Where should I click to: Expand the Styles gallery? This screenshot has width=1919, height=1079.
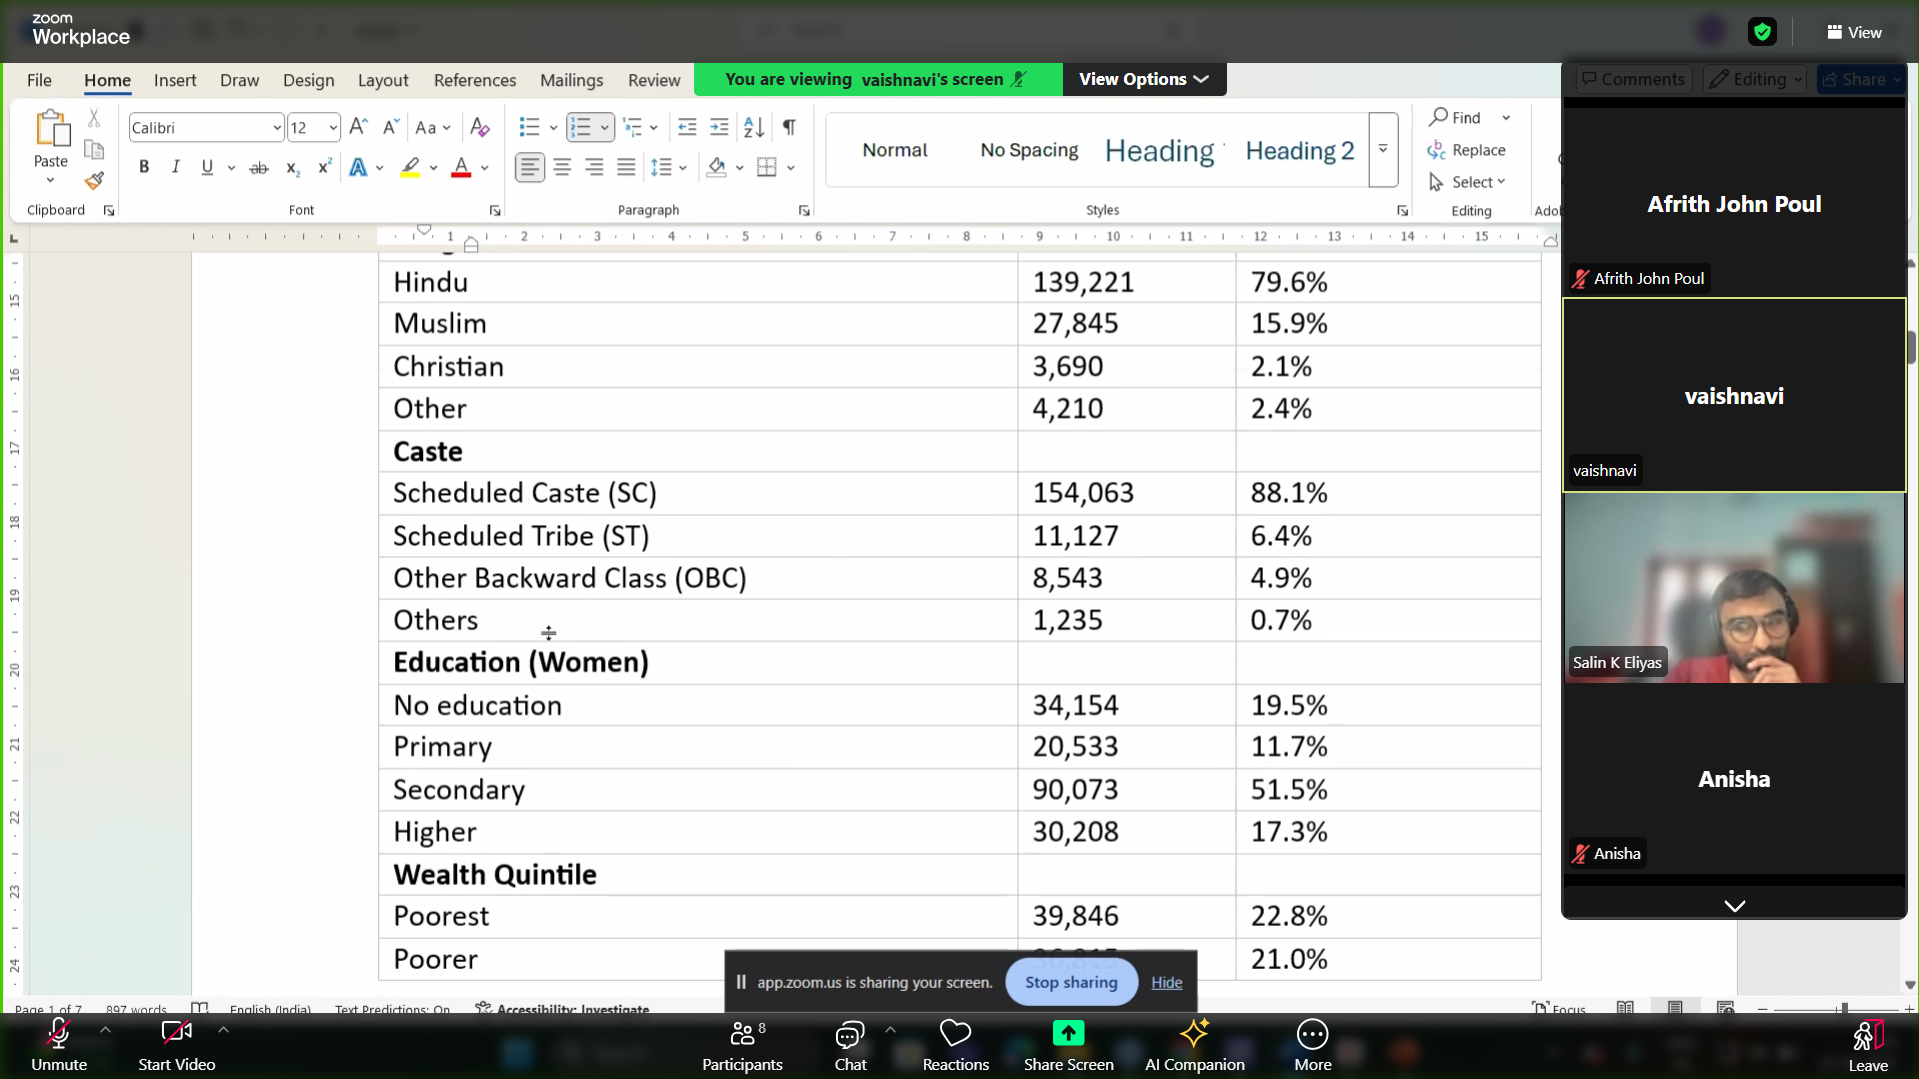pyautogui.click(x=1383, y=150)
